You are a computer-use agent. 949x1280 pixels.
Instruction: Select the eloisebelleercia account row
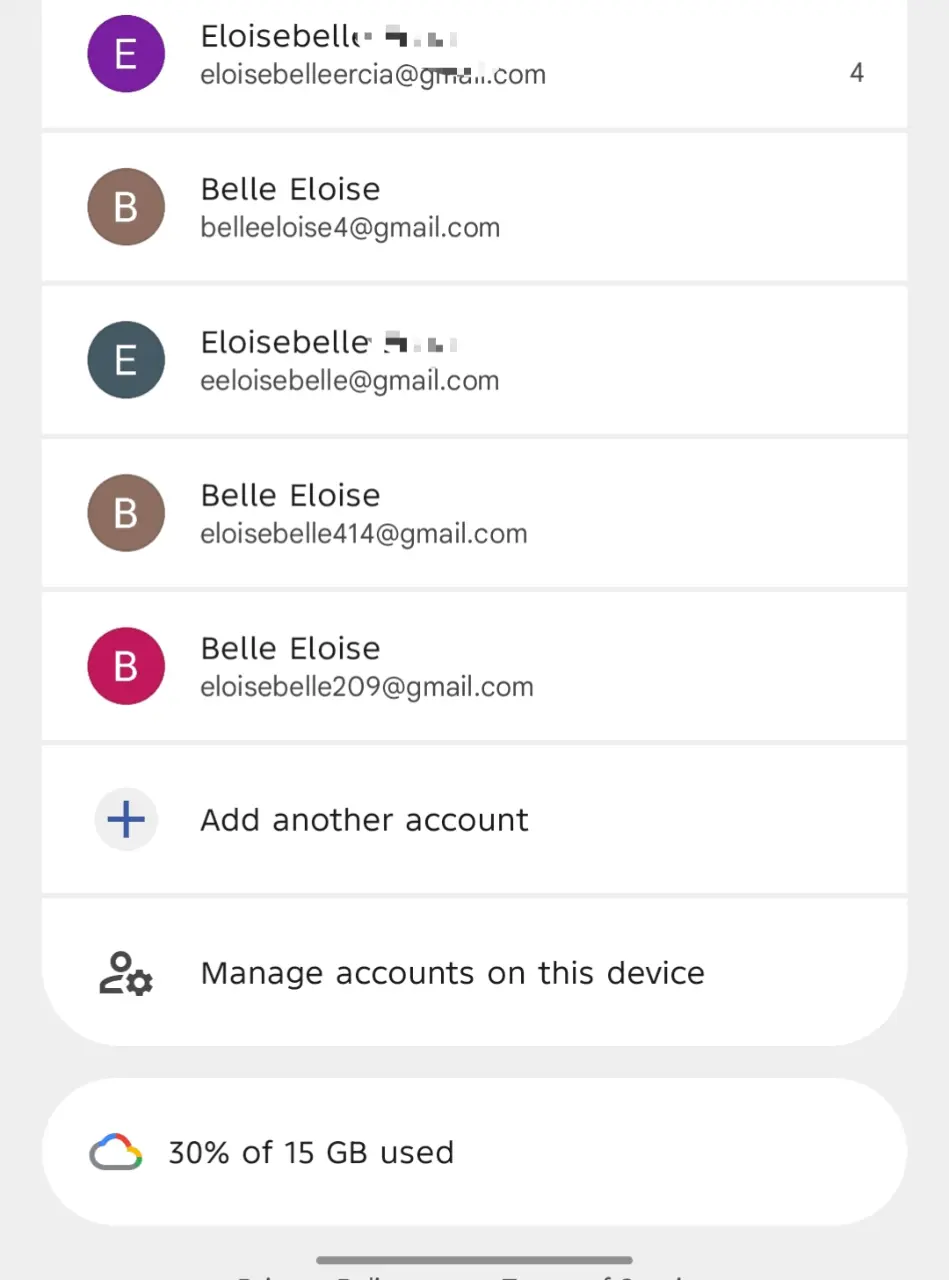click(474, 62)
